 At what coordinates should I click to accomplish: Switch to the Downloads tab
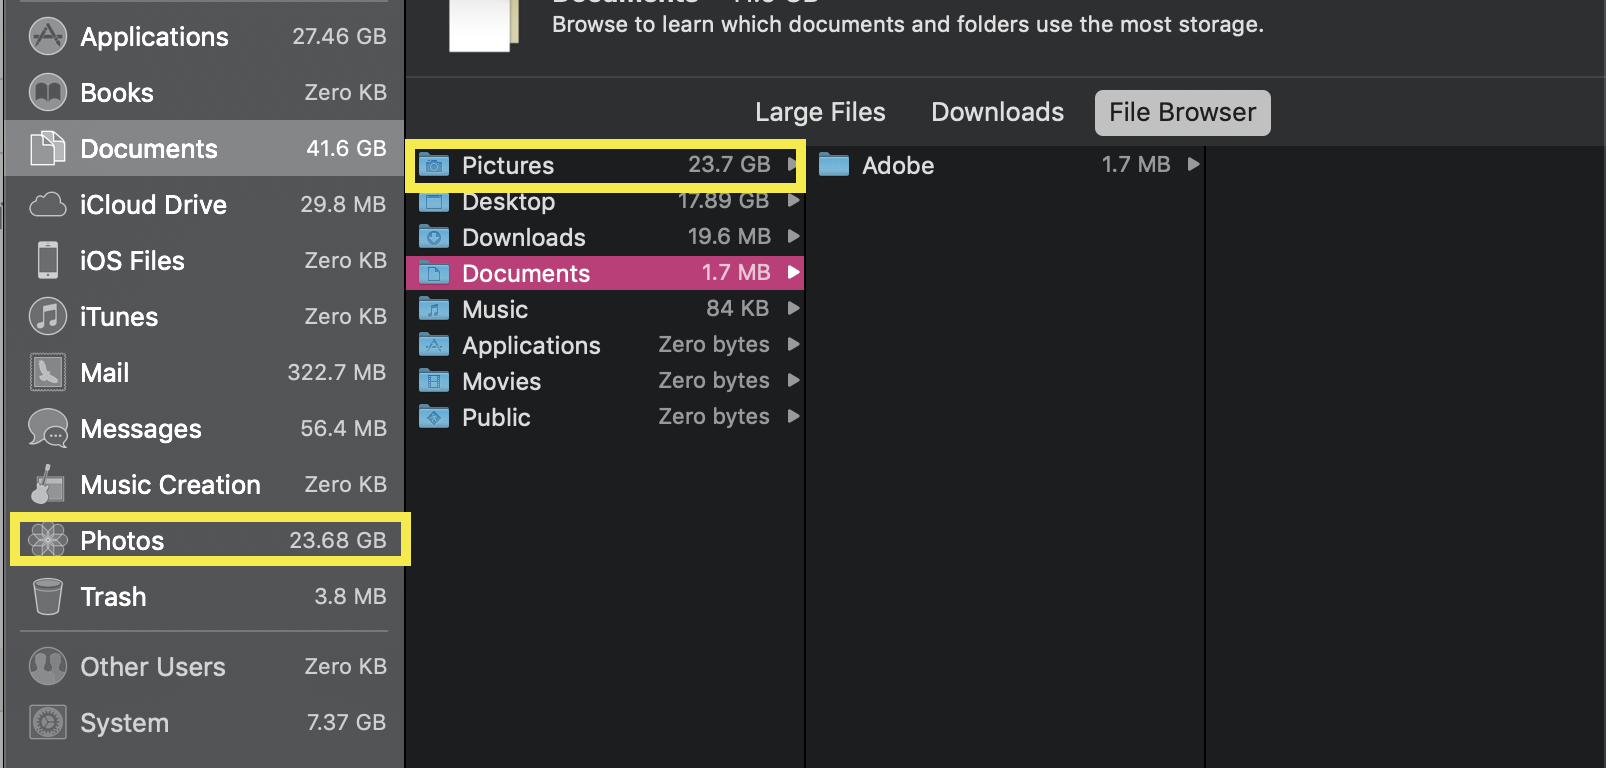[997, 112]
